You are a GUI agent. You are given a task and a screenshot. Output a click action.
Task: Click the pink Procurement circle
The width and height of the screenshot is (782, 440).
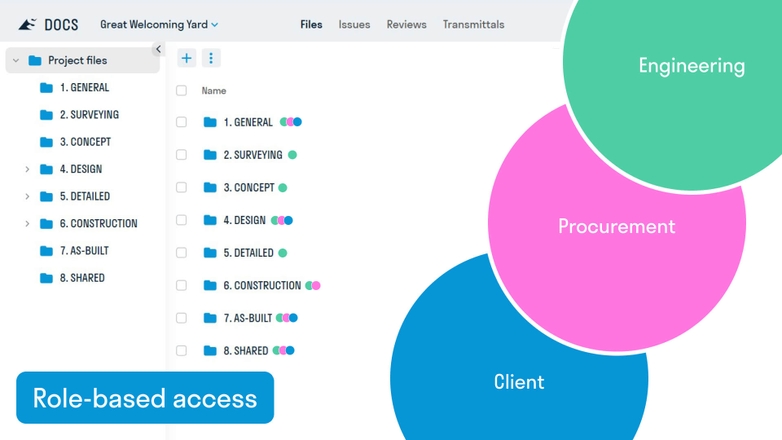pyautogui.click(x=616, y=226)
